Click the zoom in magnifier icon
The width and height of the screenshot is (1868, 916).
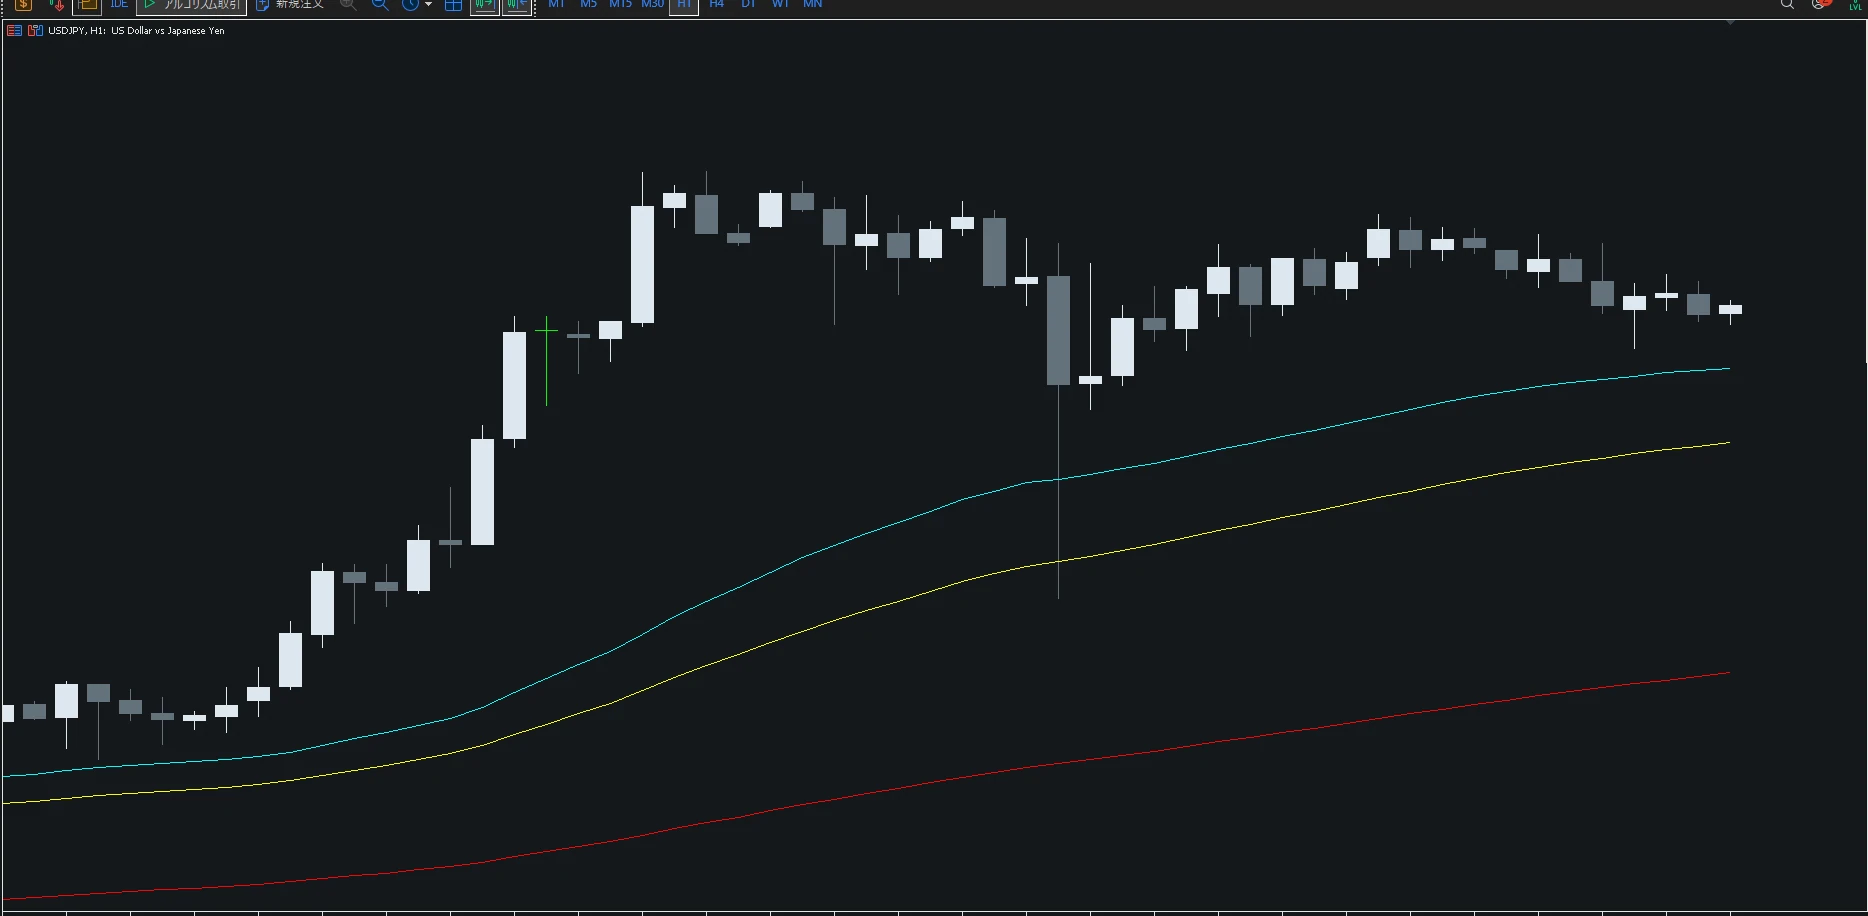348,5
